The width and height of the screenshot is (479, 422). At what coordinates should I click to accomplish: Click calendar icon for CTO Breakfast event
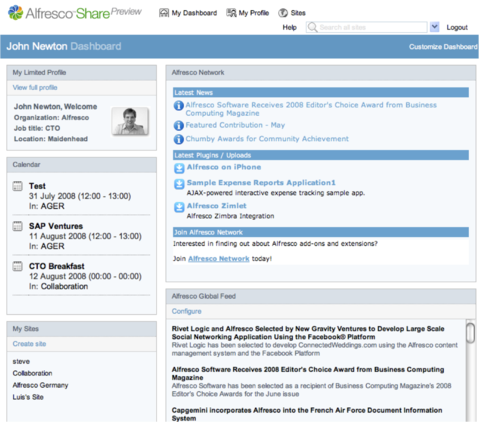[x=17, y=266]
